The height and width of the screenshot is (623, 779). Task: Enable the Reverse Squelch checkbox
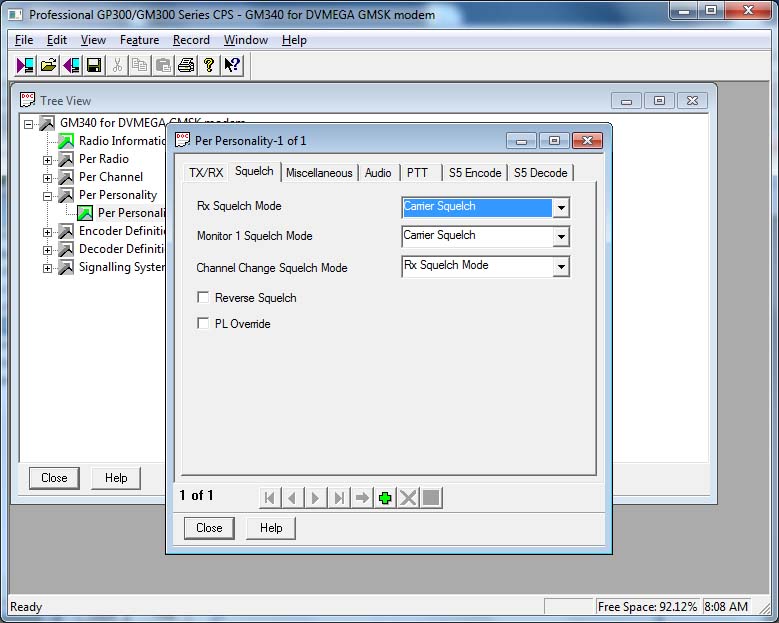(x=203, y=297)
